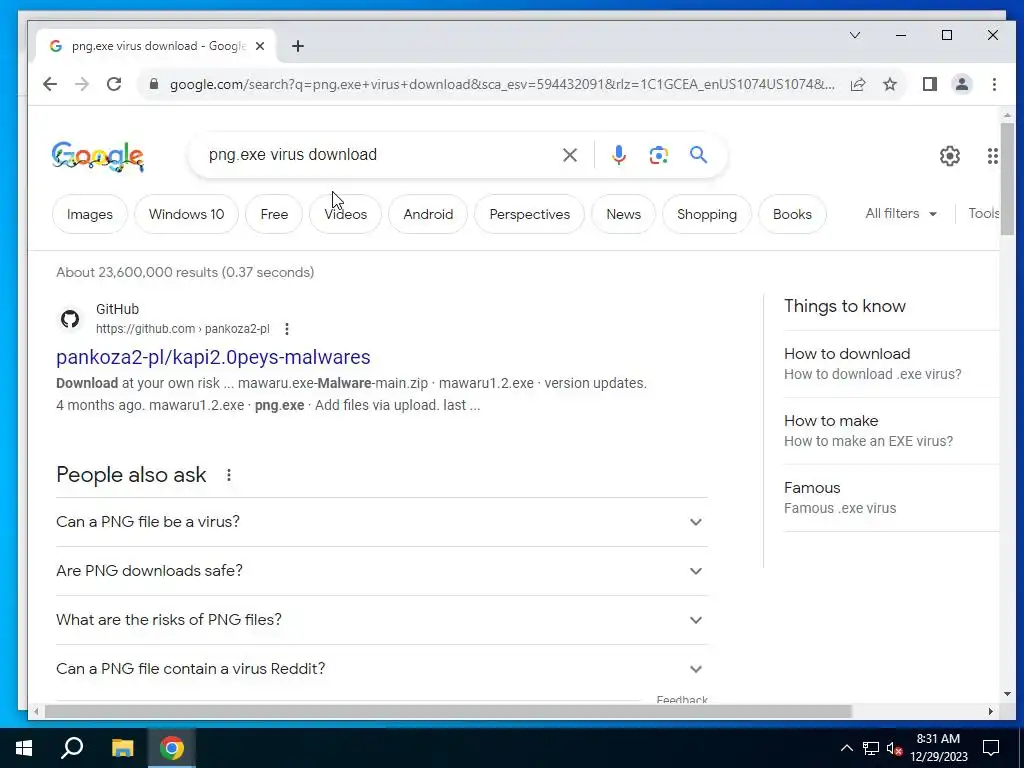Expand 'Are PNG downloads safe?' question

pos(381,571)
